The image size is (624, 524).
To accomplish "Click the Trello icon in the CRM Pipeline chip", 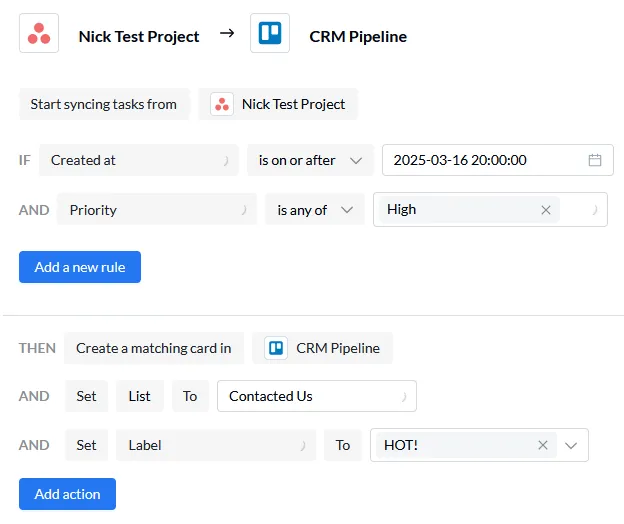I will click(x=276, y=348).
